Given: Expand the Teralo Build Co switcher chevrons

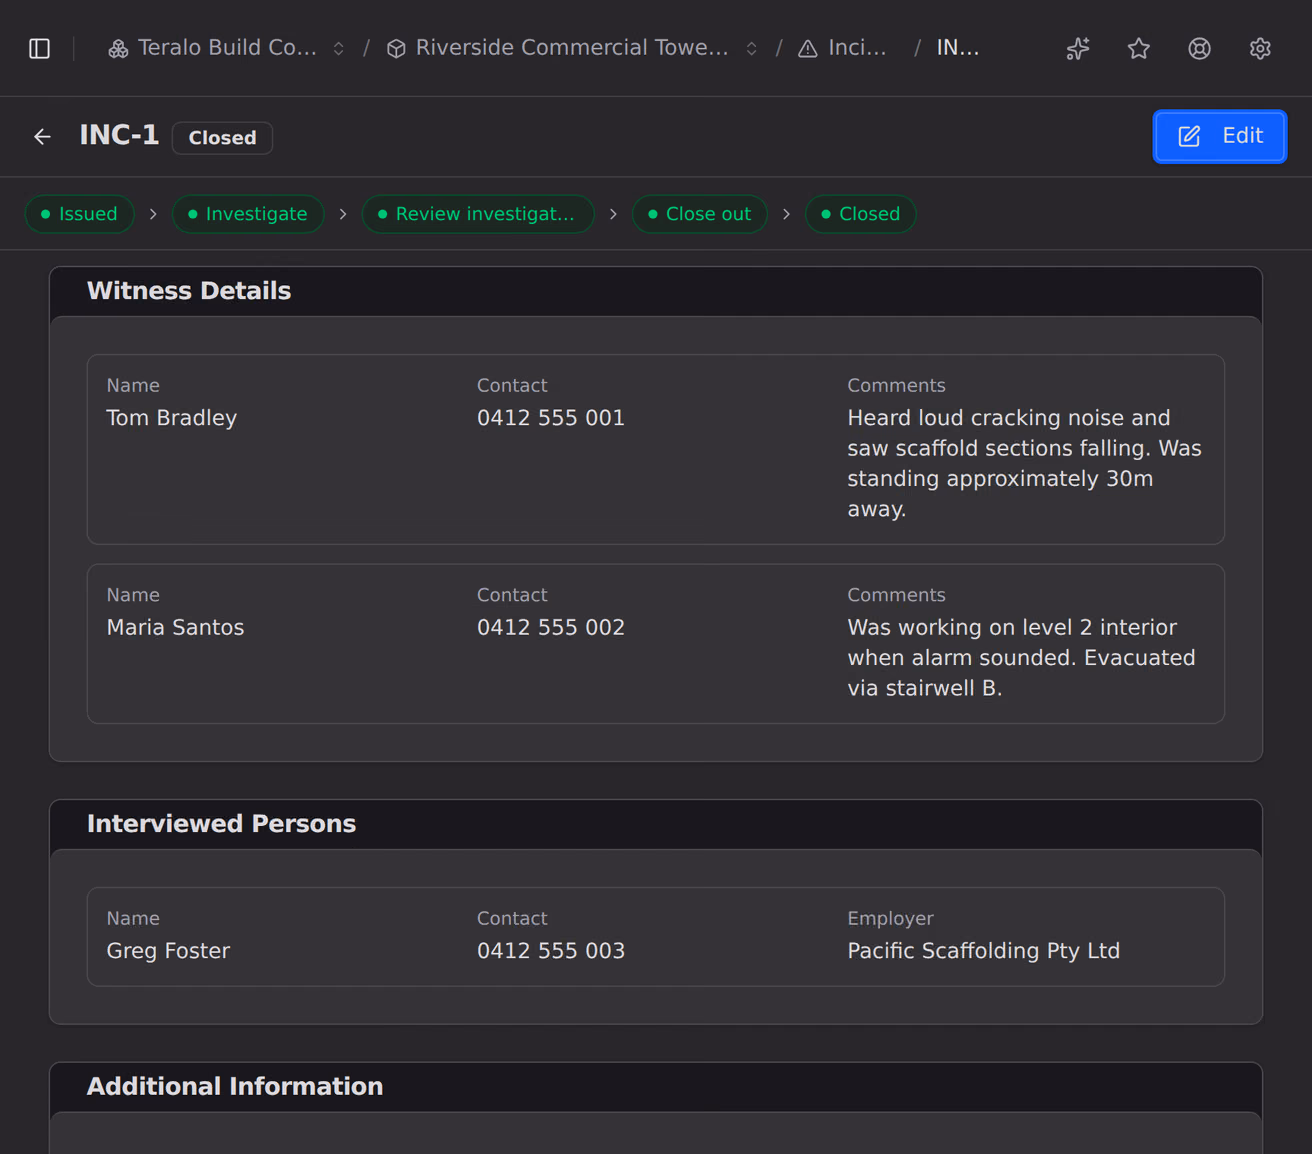Looking at the screenshot, I should [x=339, y=48].
